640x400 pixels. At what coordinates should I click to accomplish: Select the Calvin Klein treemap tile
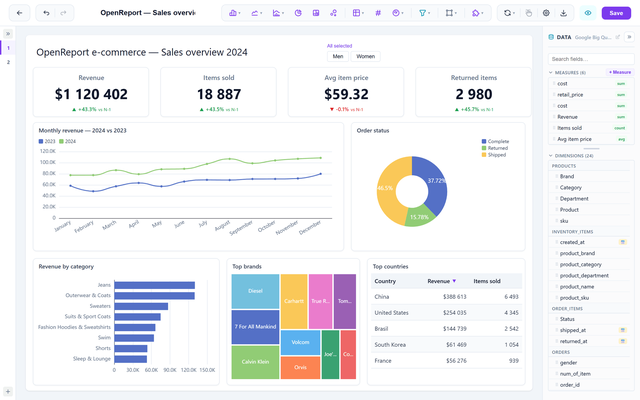pos(255,362)
